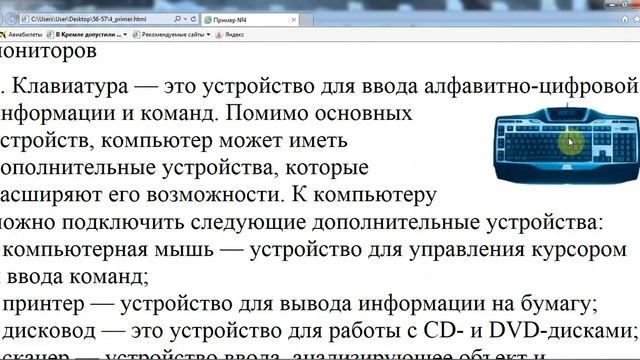Click the words "подключить следующие"

coord(184,223)
